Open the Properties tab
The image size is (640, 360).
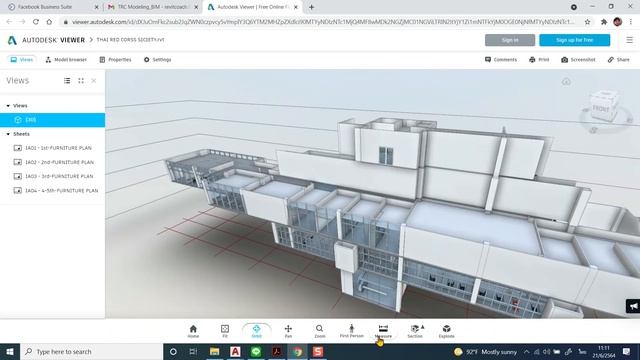tap(115, 60)
